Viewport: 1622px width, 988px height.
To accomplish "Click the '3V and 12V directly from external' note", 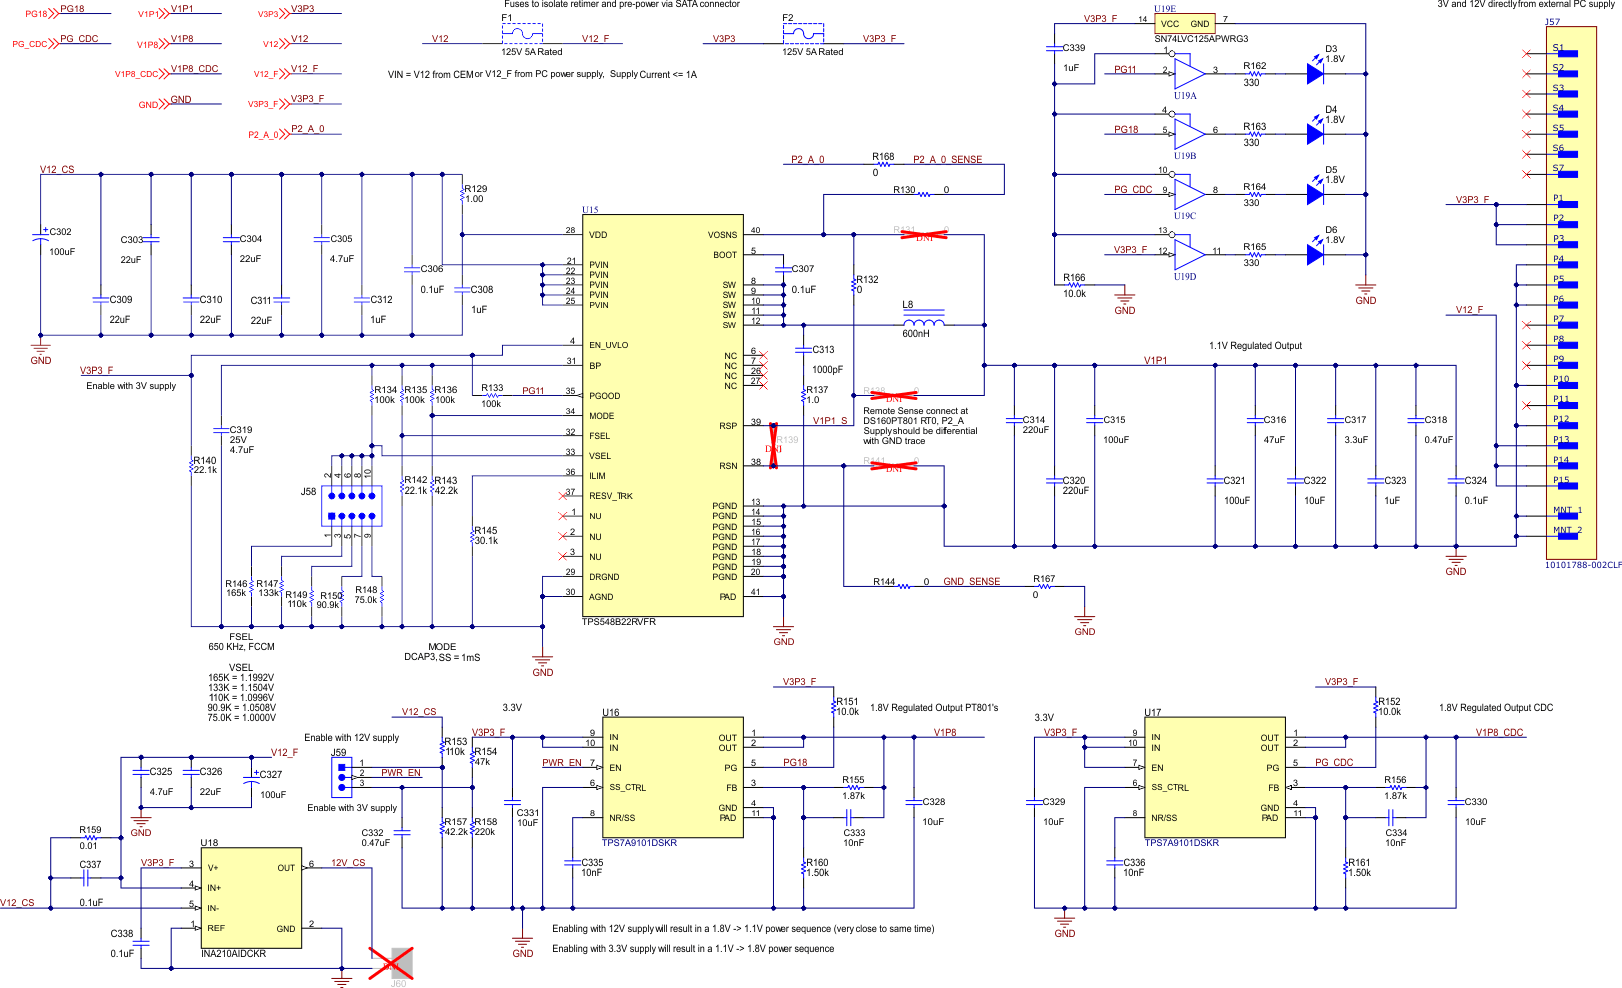I will (x=1526, y=5).
